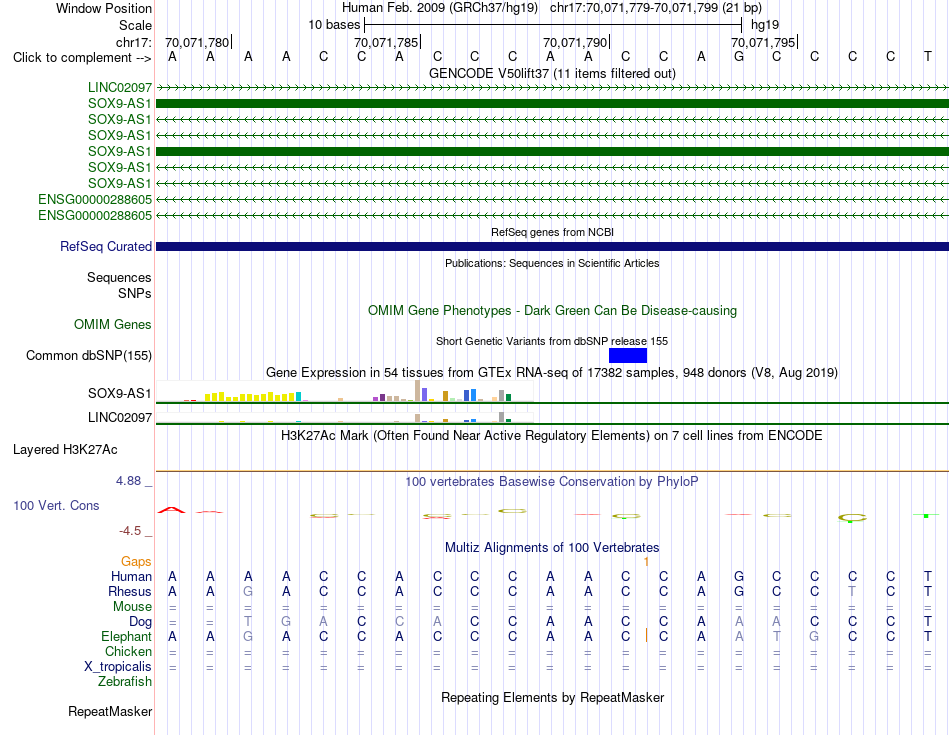950x735 pixels.
Task: Click the tall red PhyloP peak at first base
Action: point(171,510)
